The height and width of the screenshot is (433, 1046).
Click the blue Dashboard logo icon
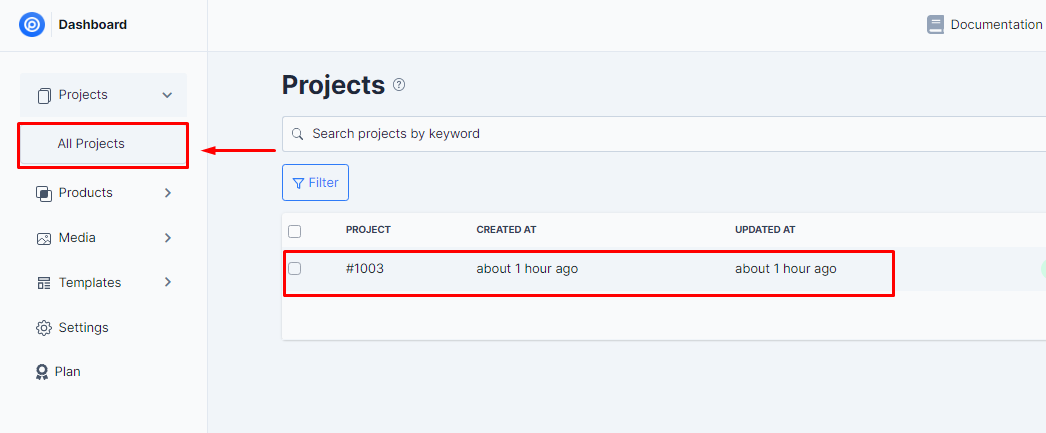[x=31, y=25]
